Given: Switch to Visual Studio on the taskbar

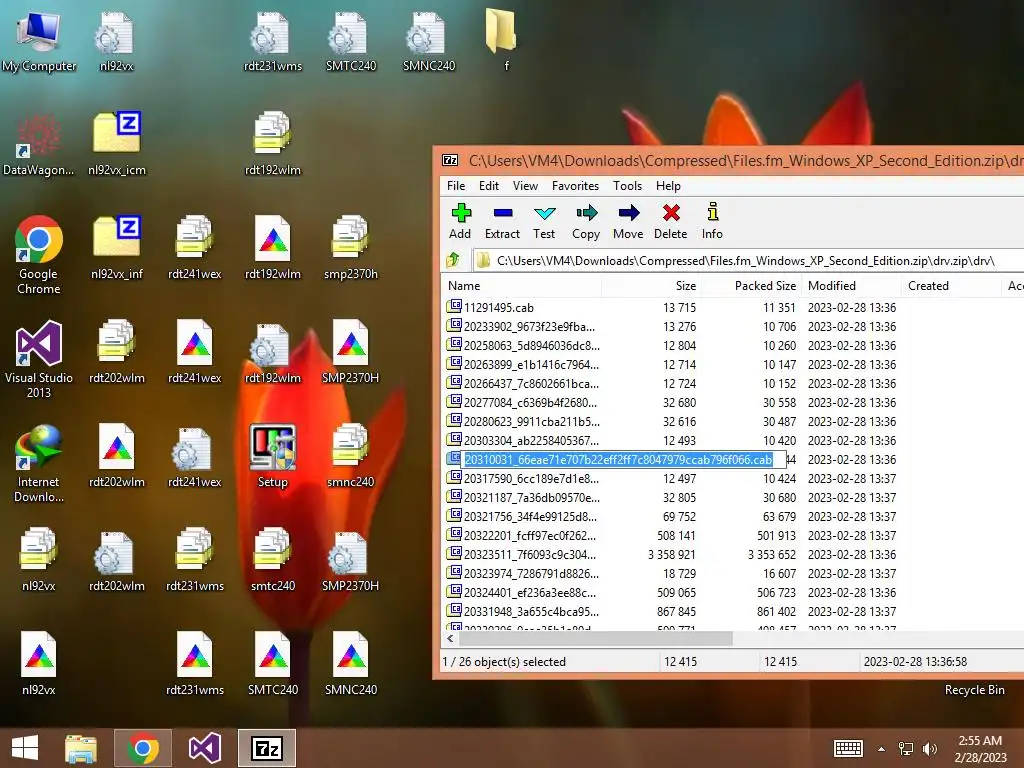Looking at the screenshot, I should 204,748.
